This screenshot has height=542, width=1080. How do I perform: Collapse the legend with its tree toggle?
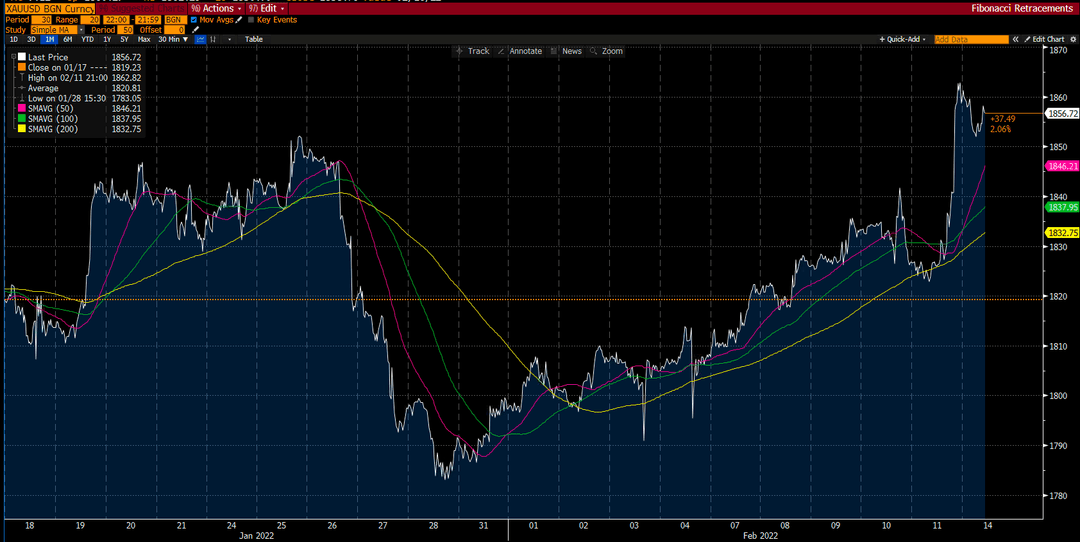tap(14, 57)
